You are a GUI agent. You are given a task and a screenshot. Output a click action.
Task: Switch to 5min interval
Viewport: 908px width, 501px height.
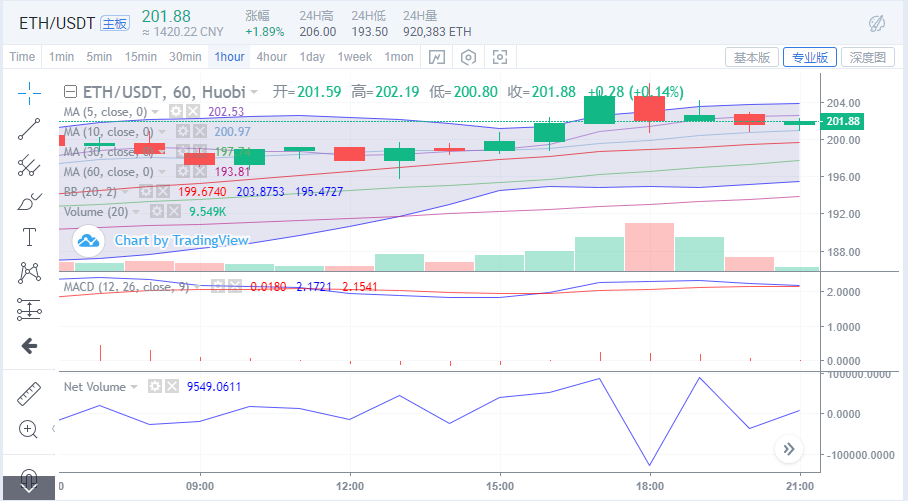coord(99,57)
